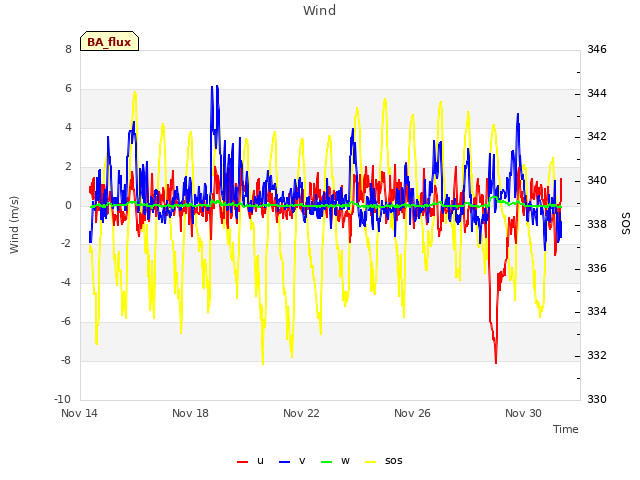Click the right axis value "336"
640x480 pixels.
pyautogui.click(x=597, y=268)
